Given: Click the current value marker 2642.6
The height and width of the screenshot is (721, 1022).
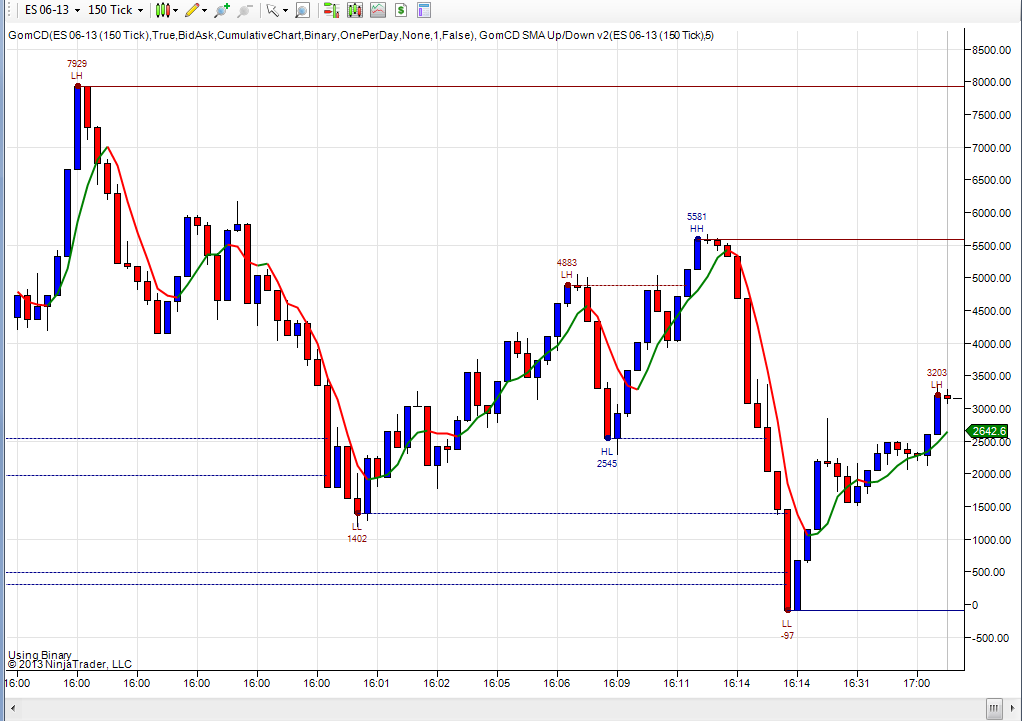Looking at the screenshot, I should click(x=988, y=431).
